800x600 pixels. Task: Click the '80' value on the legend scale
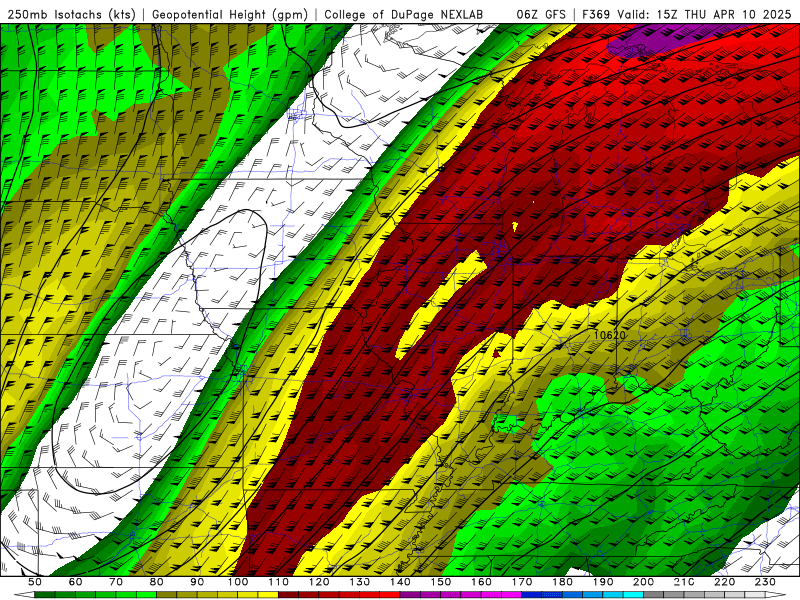coord(157,582)
